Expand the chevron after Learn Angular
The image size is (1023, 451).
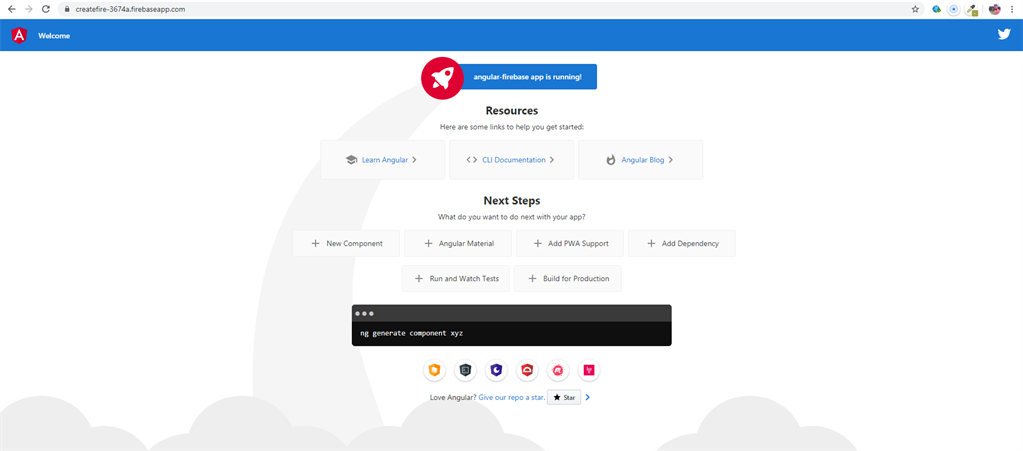414,160
